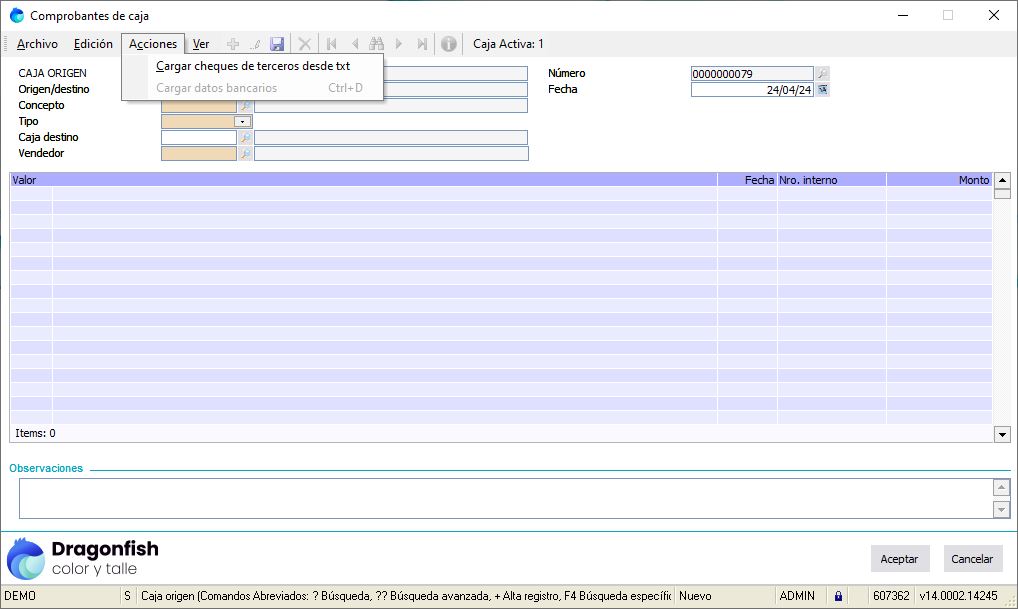Click the Dragonfish logo at bottom left

83,558
